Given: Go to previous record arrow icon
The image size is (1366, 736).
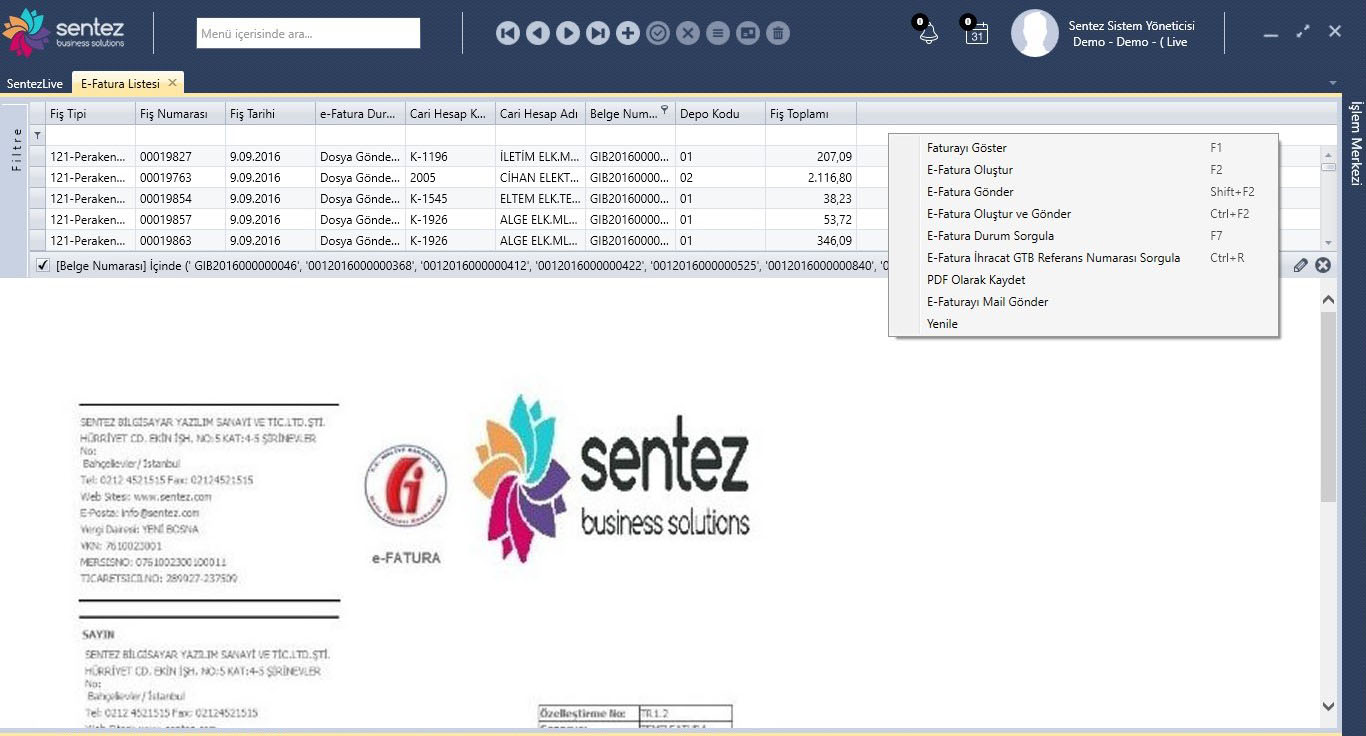Looking at the screenshot, I should 538,33.
